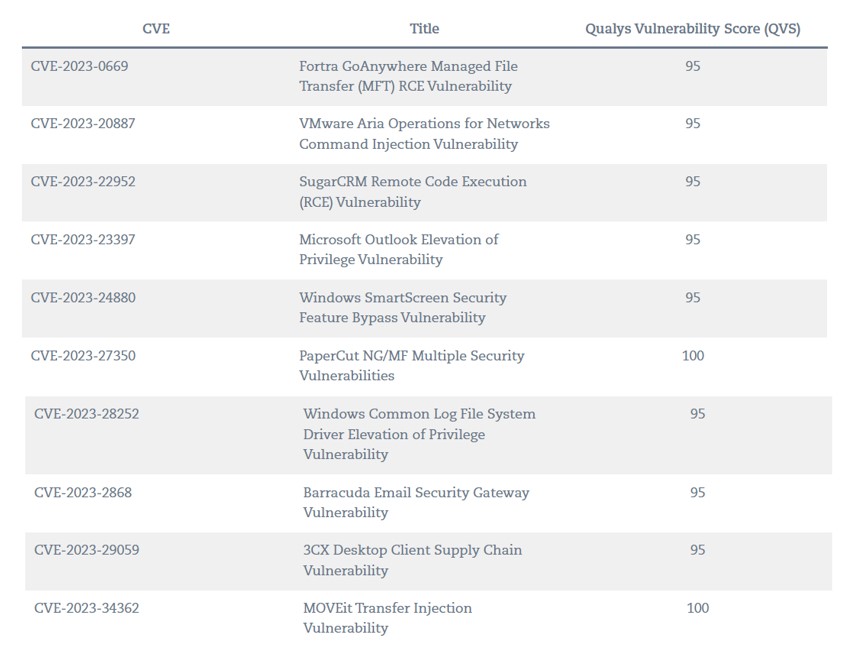
Task: Select the CVE-2023-27350 cell
Action: pyautogui.click(x=83, y=355)
